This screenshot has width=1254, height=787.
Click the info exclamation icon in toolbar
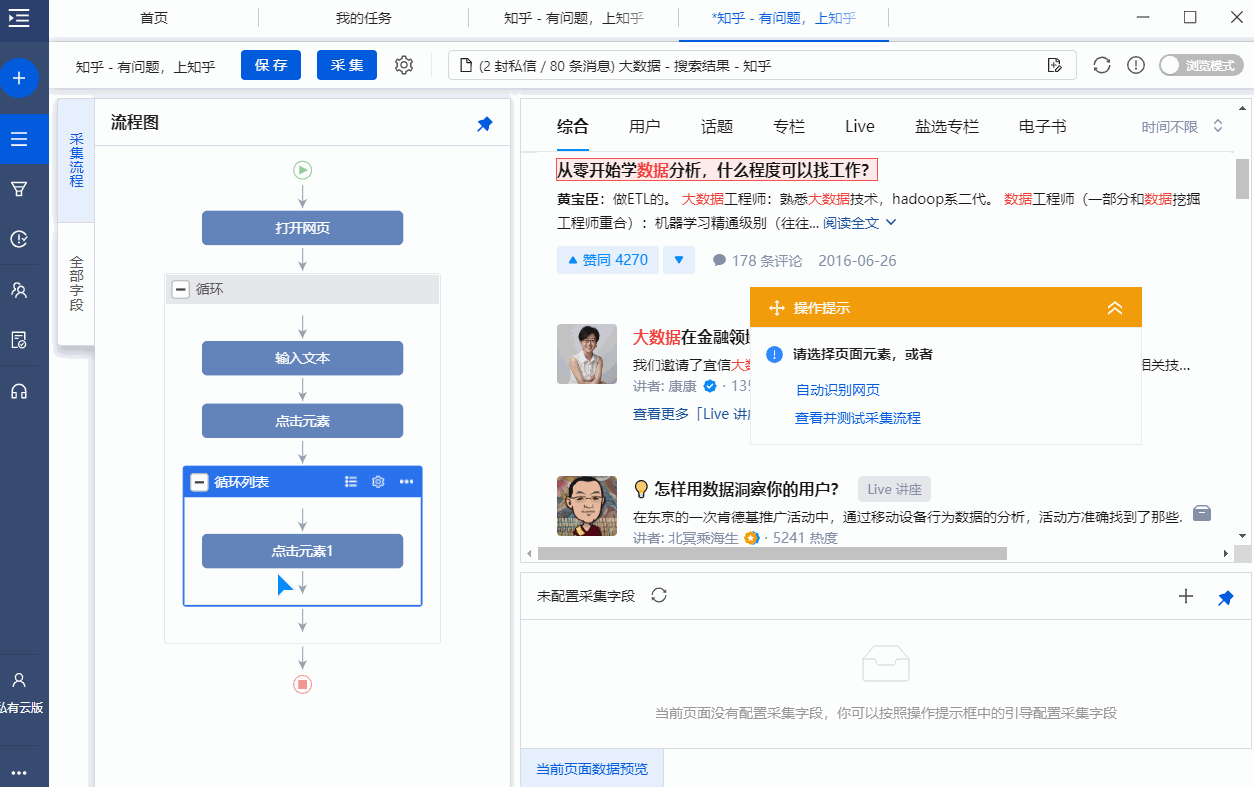(x=1136, y=65)
